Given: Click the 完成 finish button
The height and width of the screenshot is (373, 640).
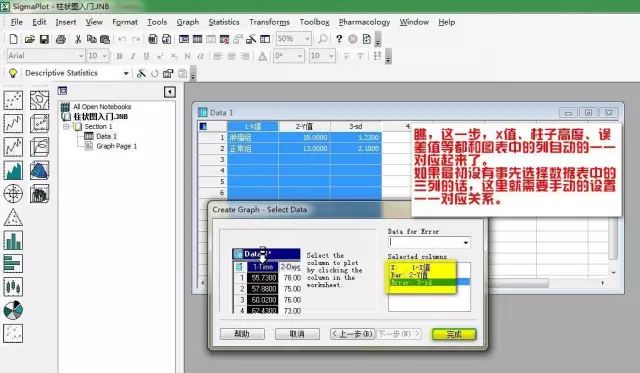Looking at the screenshot, I should point(454,334).
